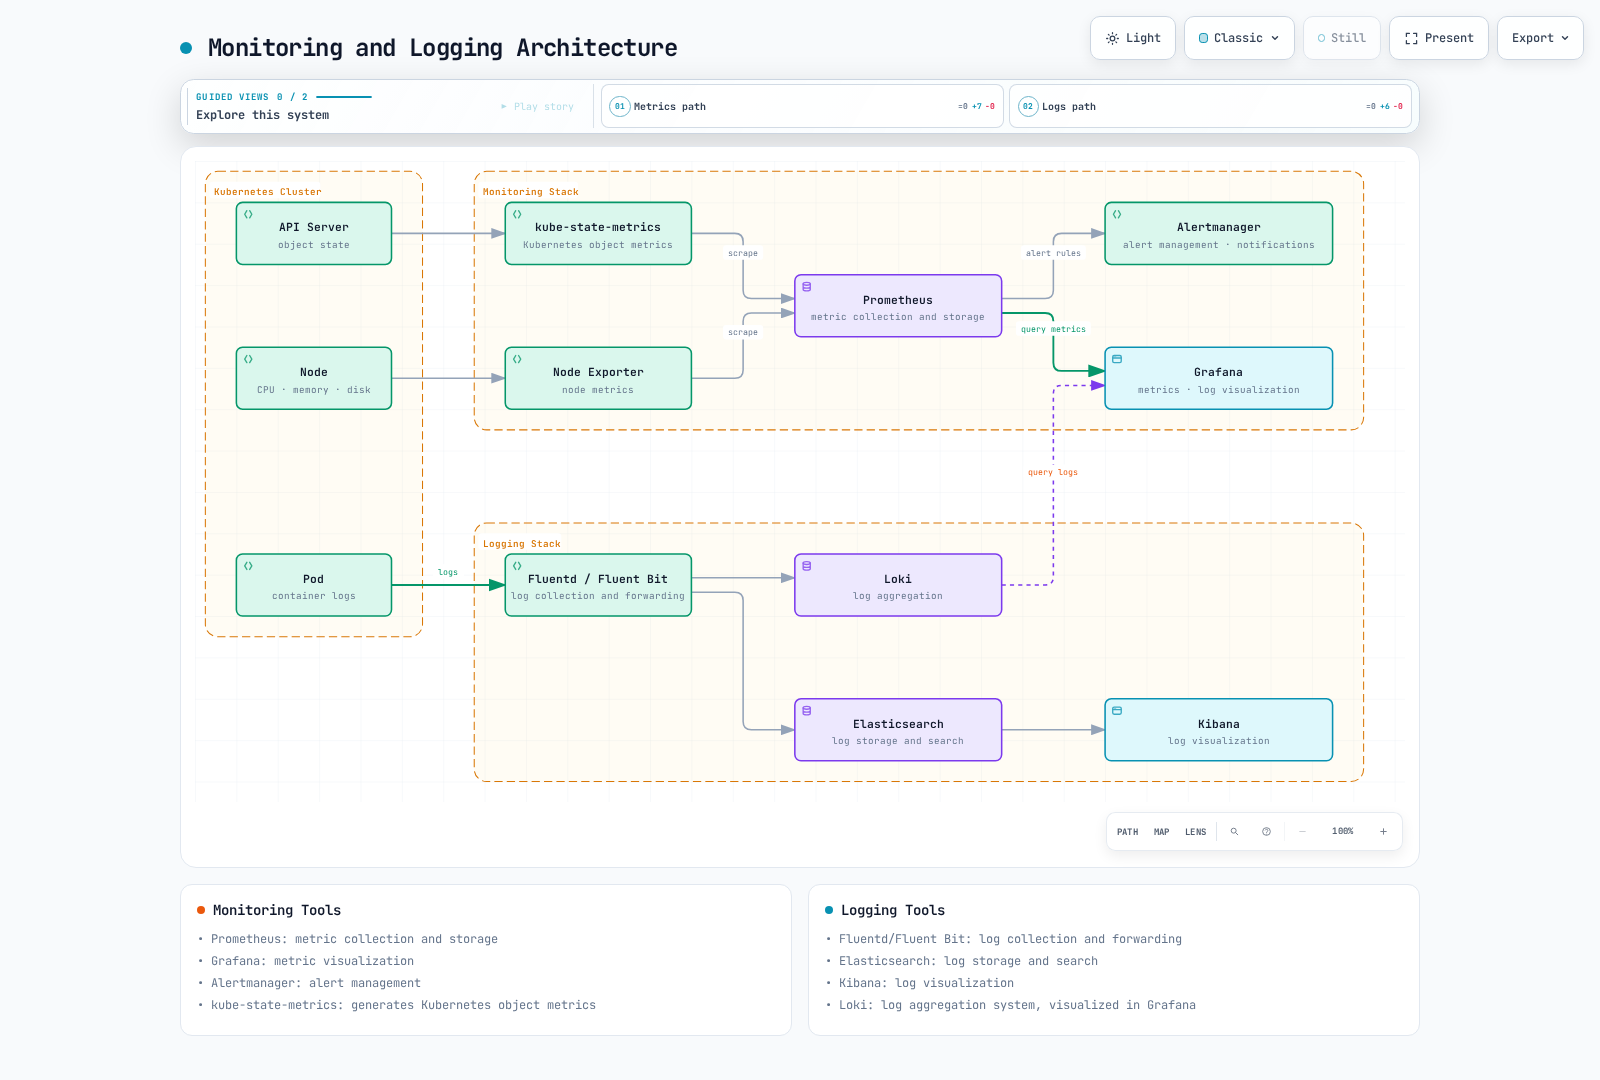Click the database icon on Loki node

(807, 566)
